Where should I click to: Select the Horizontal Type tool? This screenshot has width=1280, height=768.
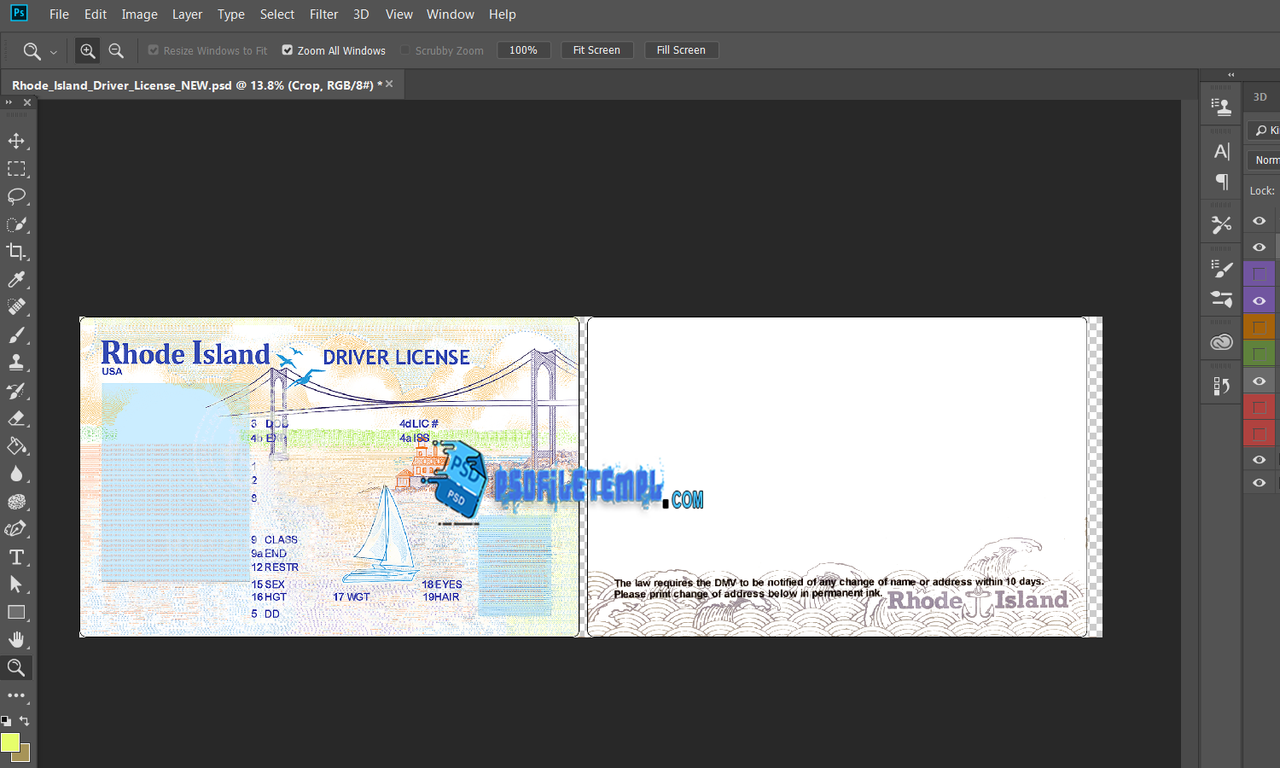click(16, 557)
